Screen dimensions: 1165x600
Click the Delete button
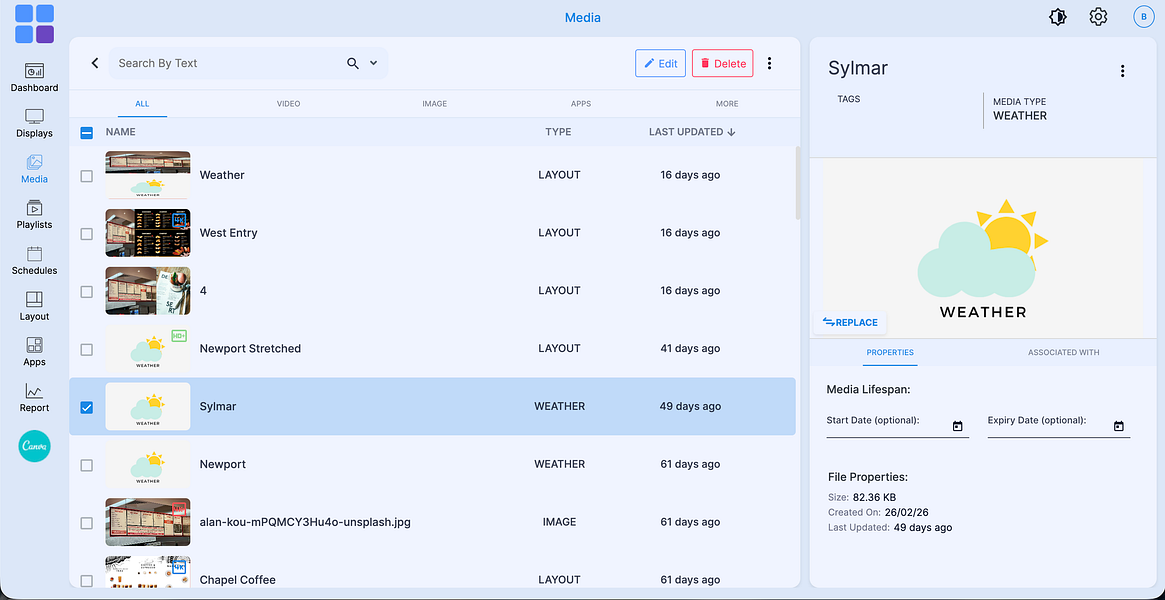pos(722,63)
